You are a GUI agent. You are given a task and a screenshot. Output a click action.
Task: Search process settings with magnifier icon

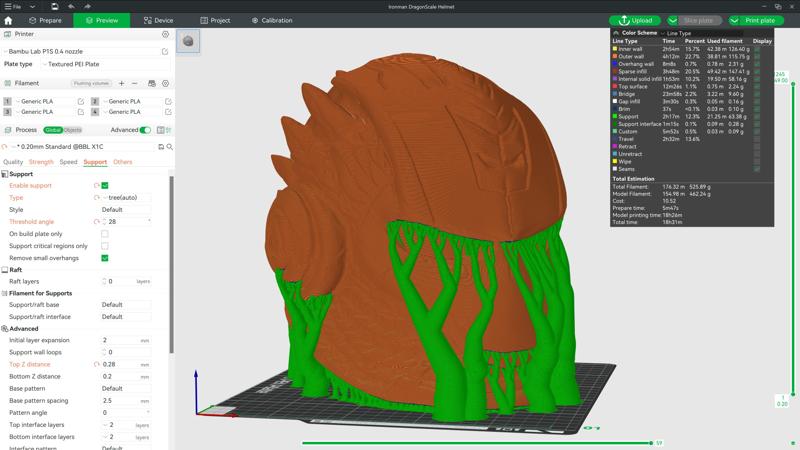pyautogui.click(x=169, y=147)
